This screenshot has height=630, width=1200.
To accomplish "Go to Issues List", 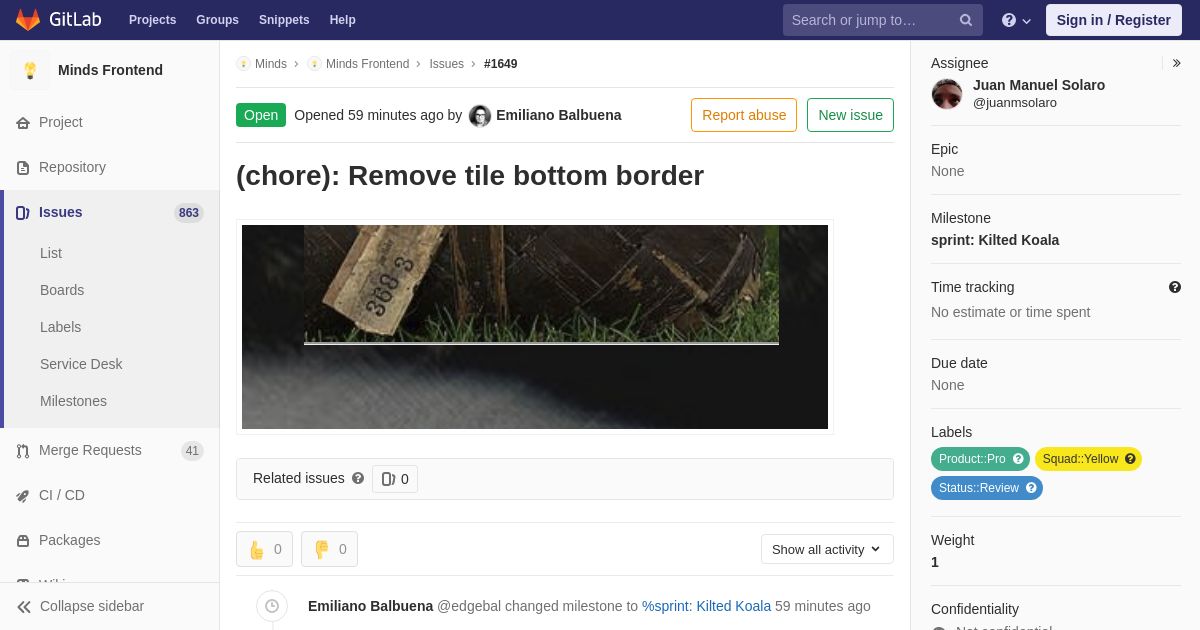I will tap(51, 253).
